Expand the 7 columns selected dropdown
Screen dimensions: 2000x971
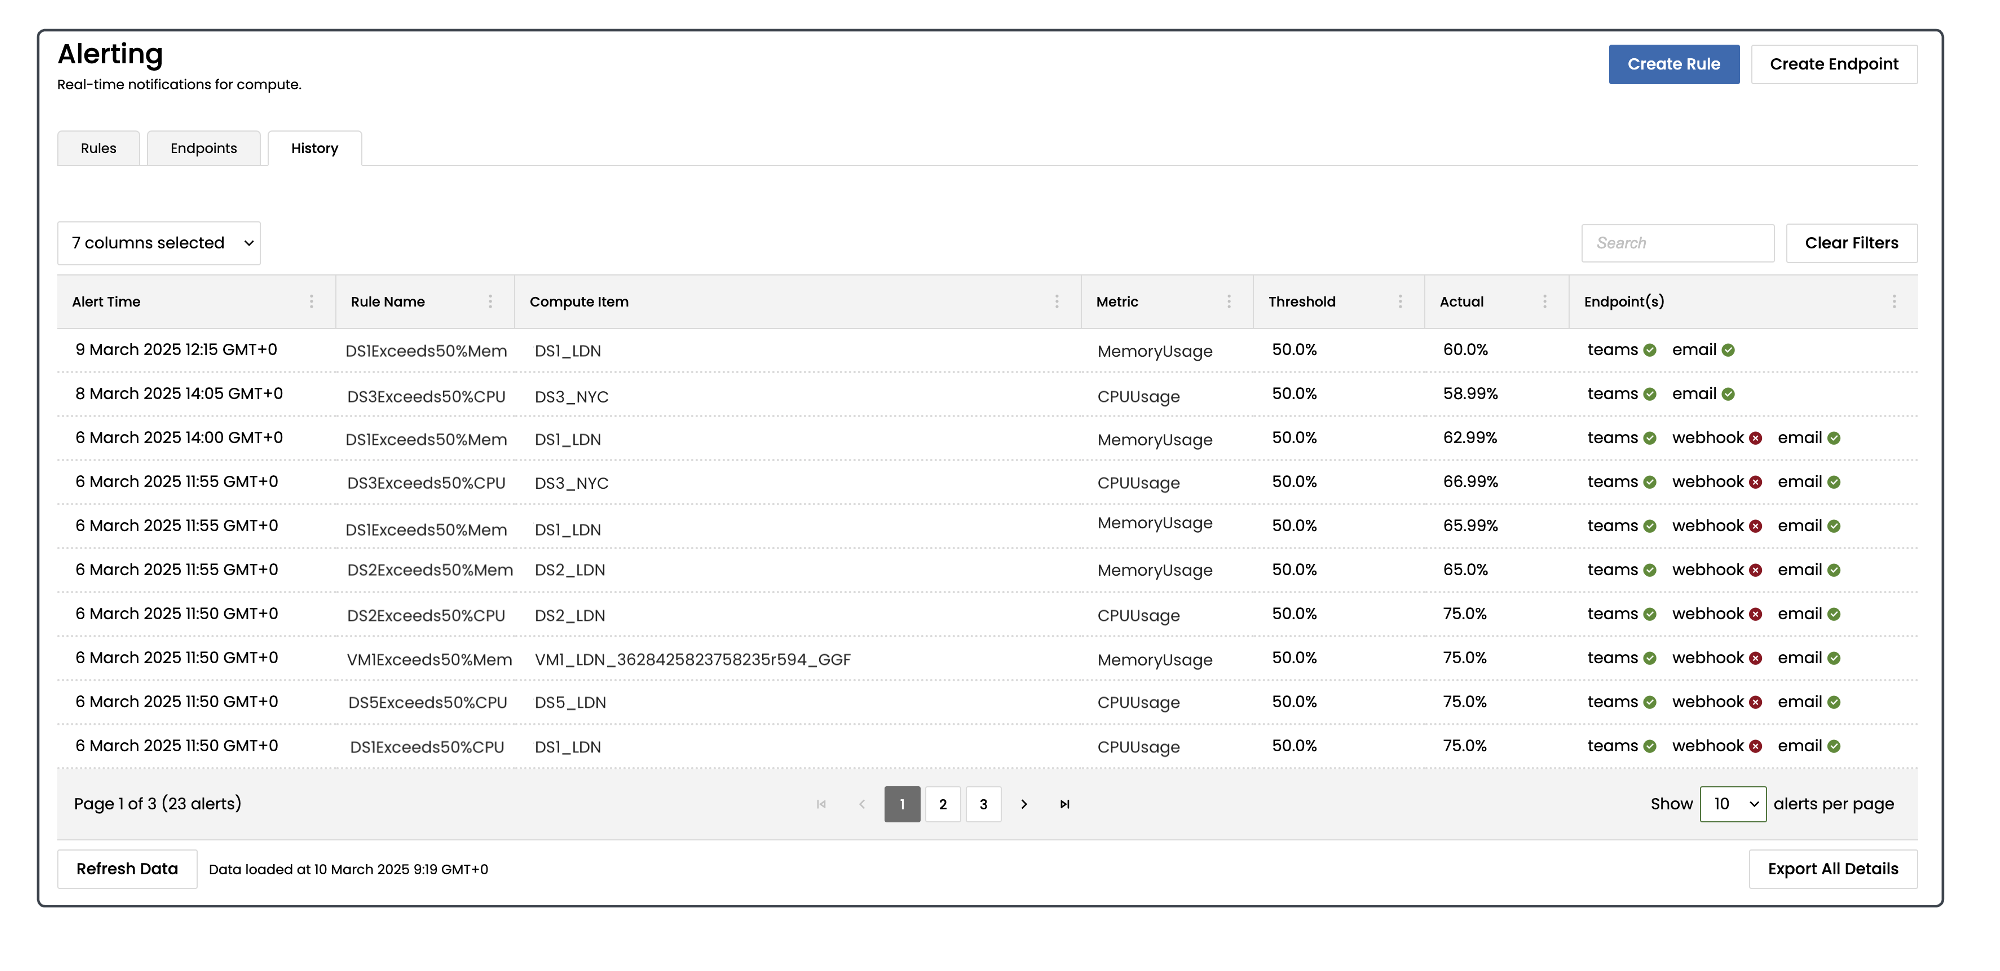tap(159, 243)
